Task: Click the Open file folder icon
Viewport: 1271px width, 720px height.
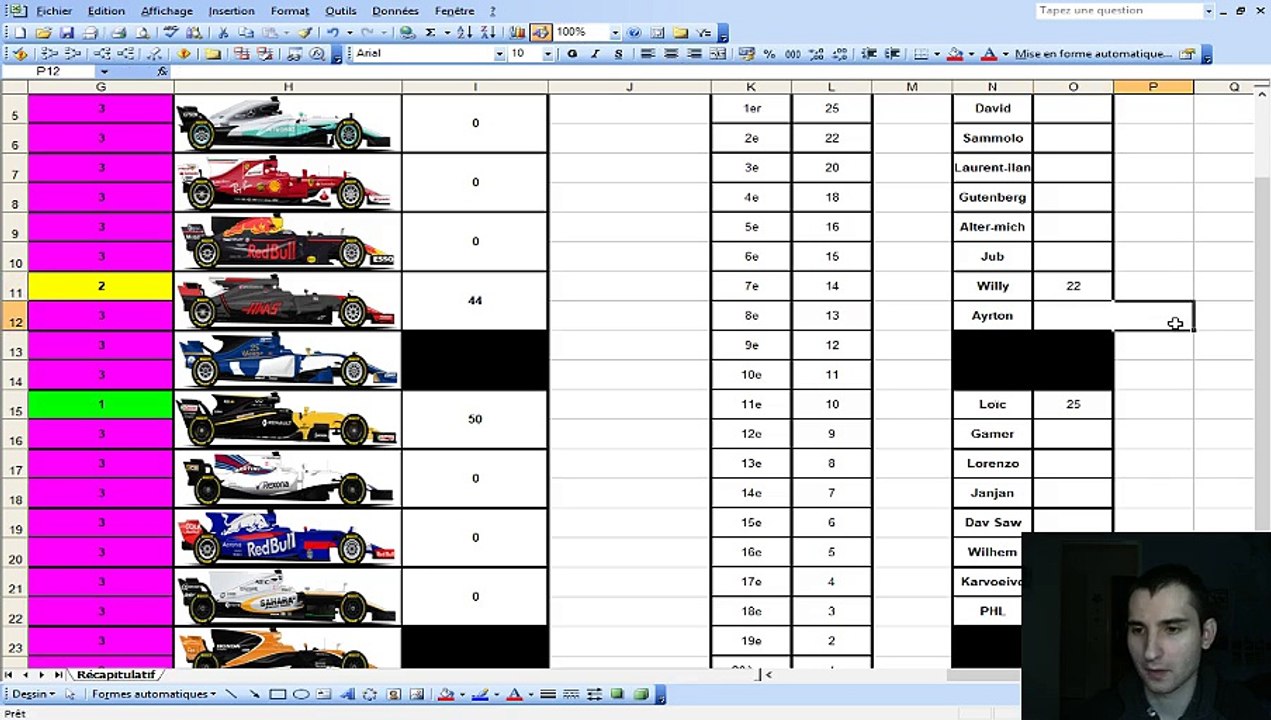Action: (44, 32)
